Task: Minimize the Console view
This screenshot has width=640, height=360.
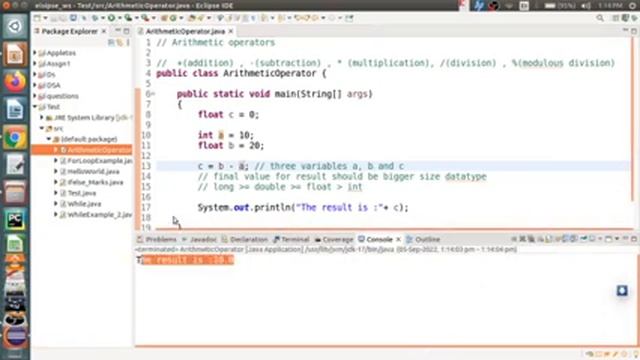Action: [x=625, y=239]
